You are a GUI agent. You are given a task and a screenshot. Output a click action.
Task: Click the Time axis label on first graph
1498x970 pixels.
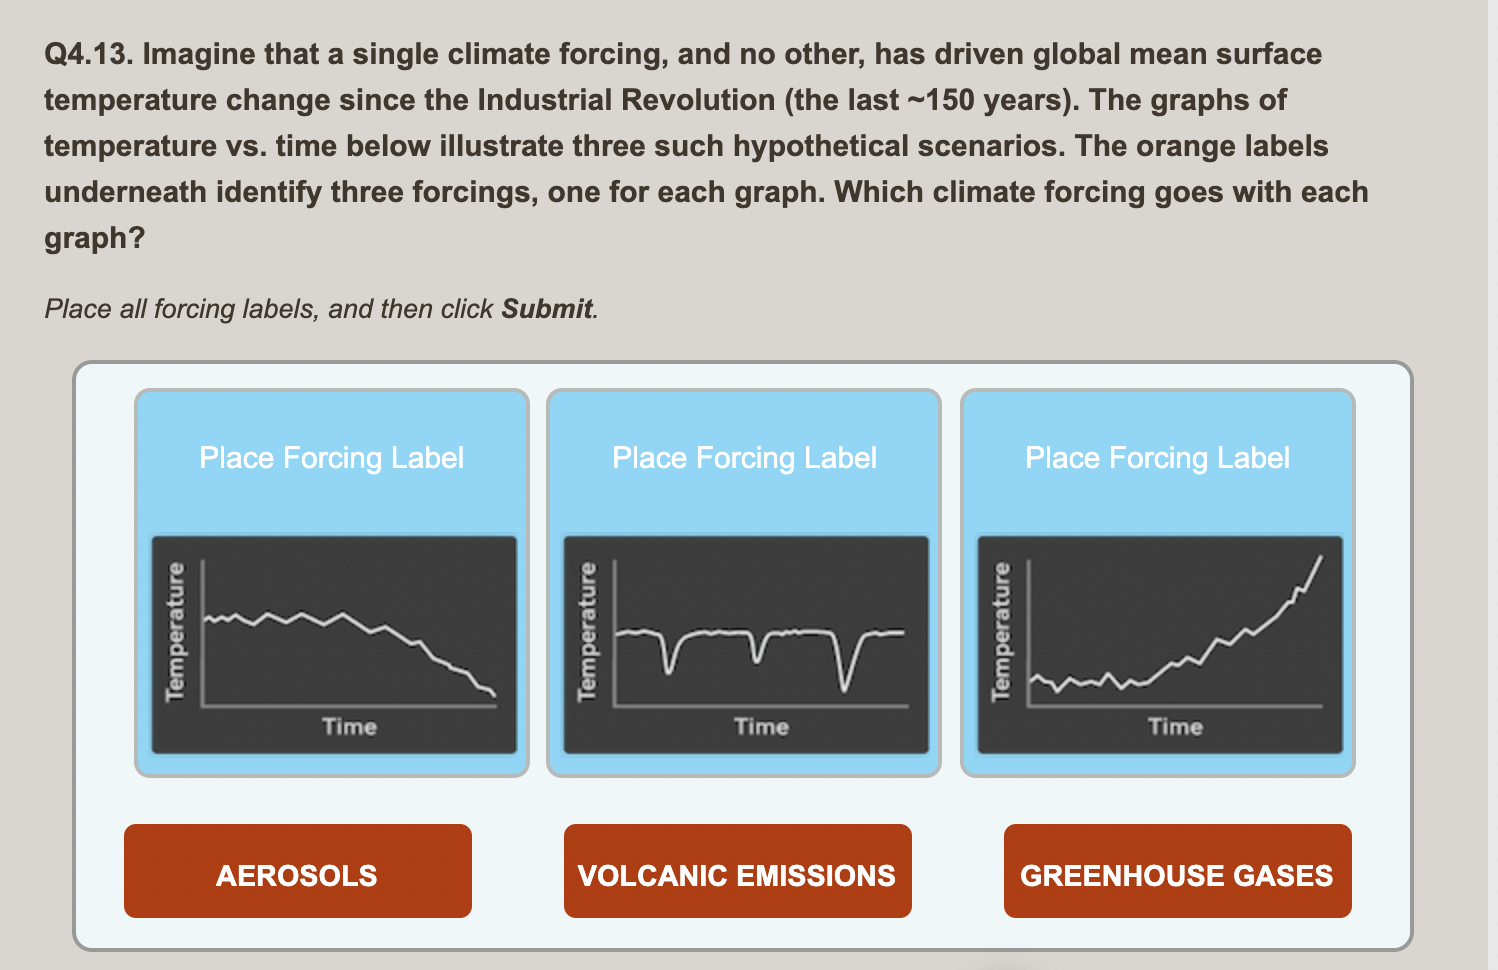point(348,727)
